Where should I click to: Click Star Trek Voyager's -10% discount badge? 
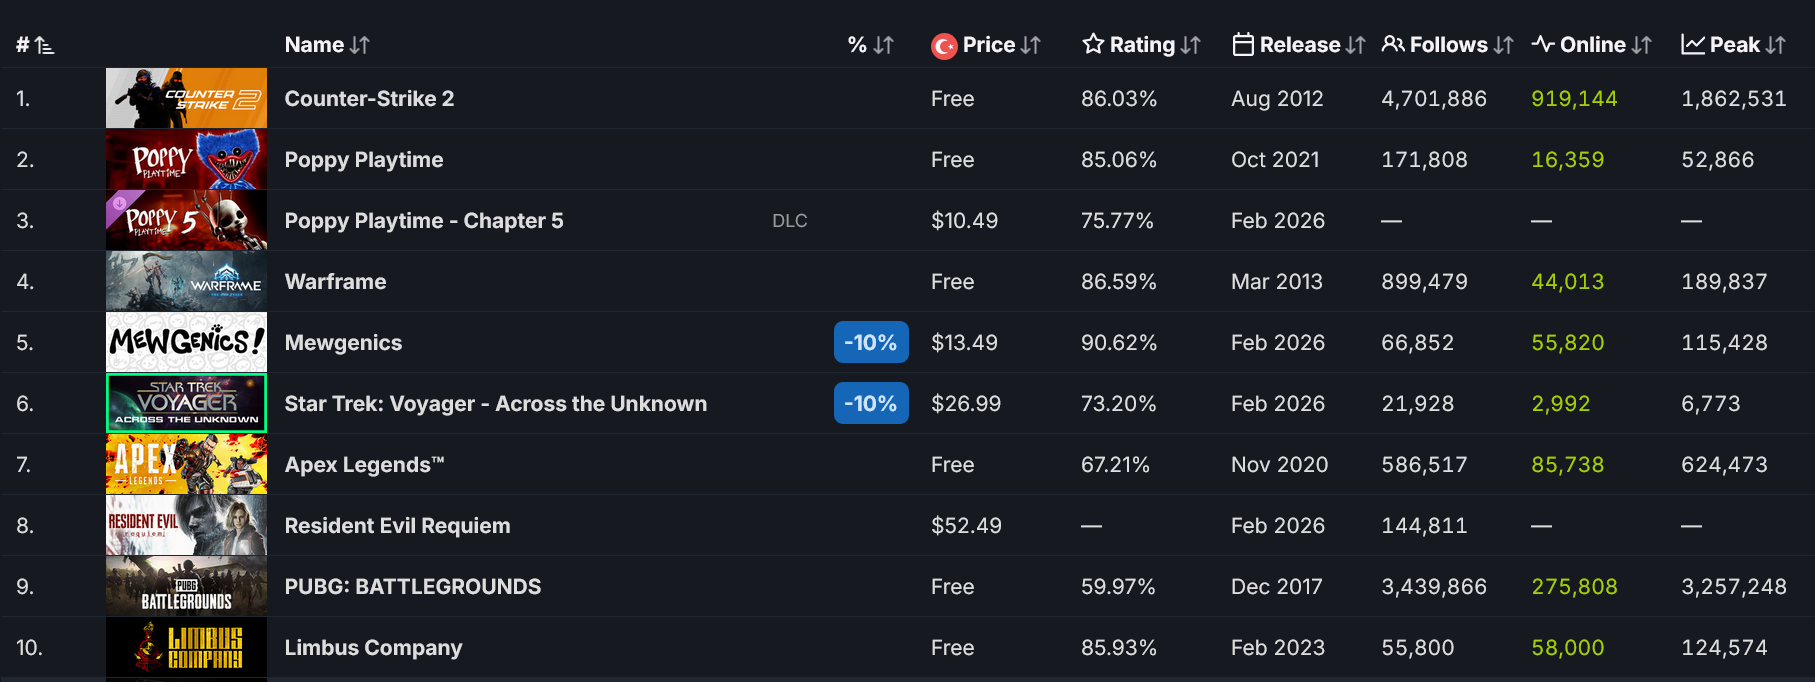[871, 404]
